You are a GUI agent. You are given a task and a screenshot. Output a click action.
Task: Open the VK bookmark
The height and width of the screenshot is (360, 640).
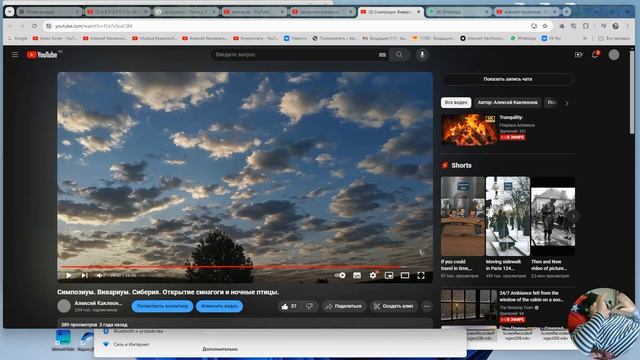point(551,38)
